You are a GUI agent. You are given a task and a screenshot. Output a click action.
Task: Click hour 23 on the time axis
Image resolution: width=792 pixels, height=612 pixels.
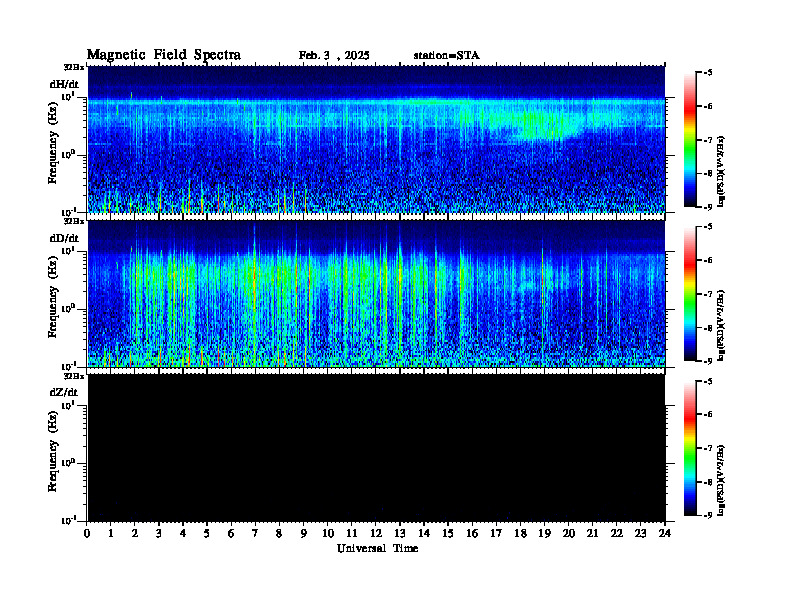(640, 533)
